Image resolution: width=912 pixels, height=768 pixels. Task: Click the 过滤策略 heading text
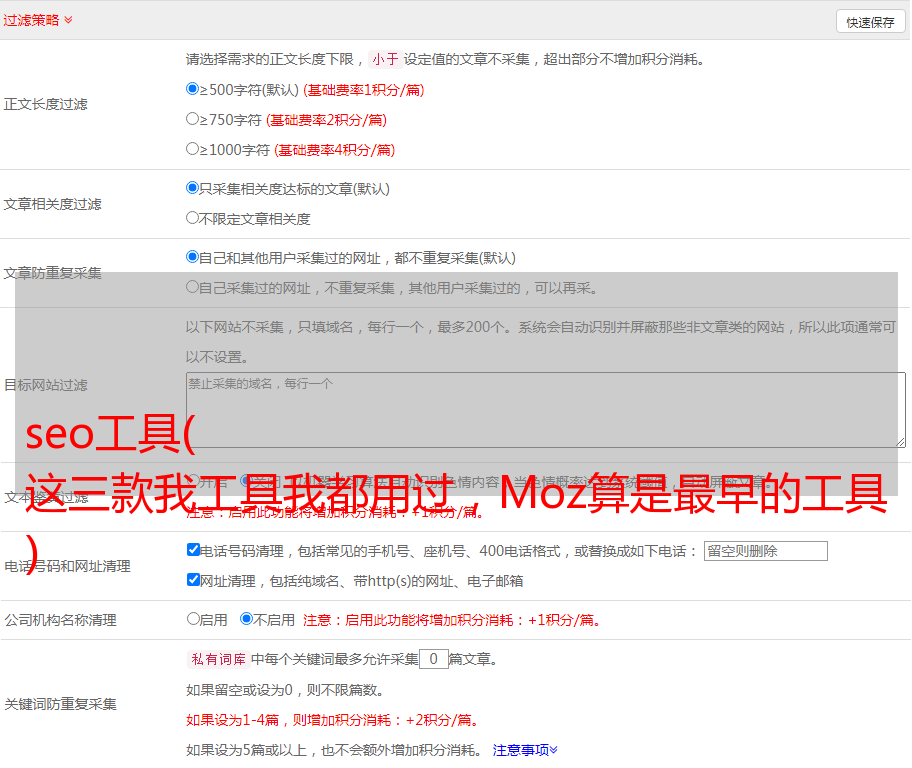pos(31,20)
